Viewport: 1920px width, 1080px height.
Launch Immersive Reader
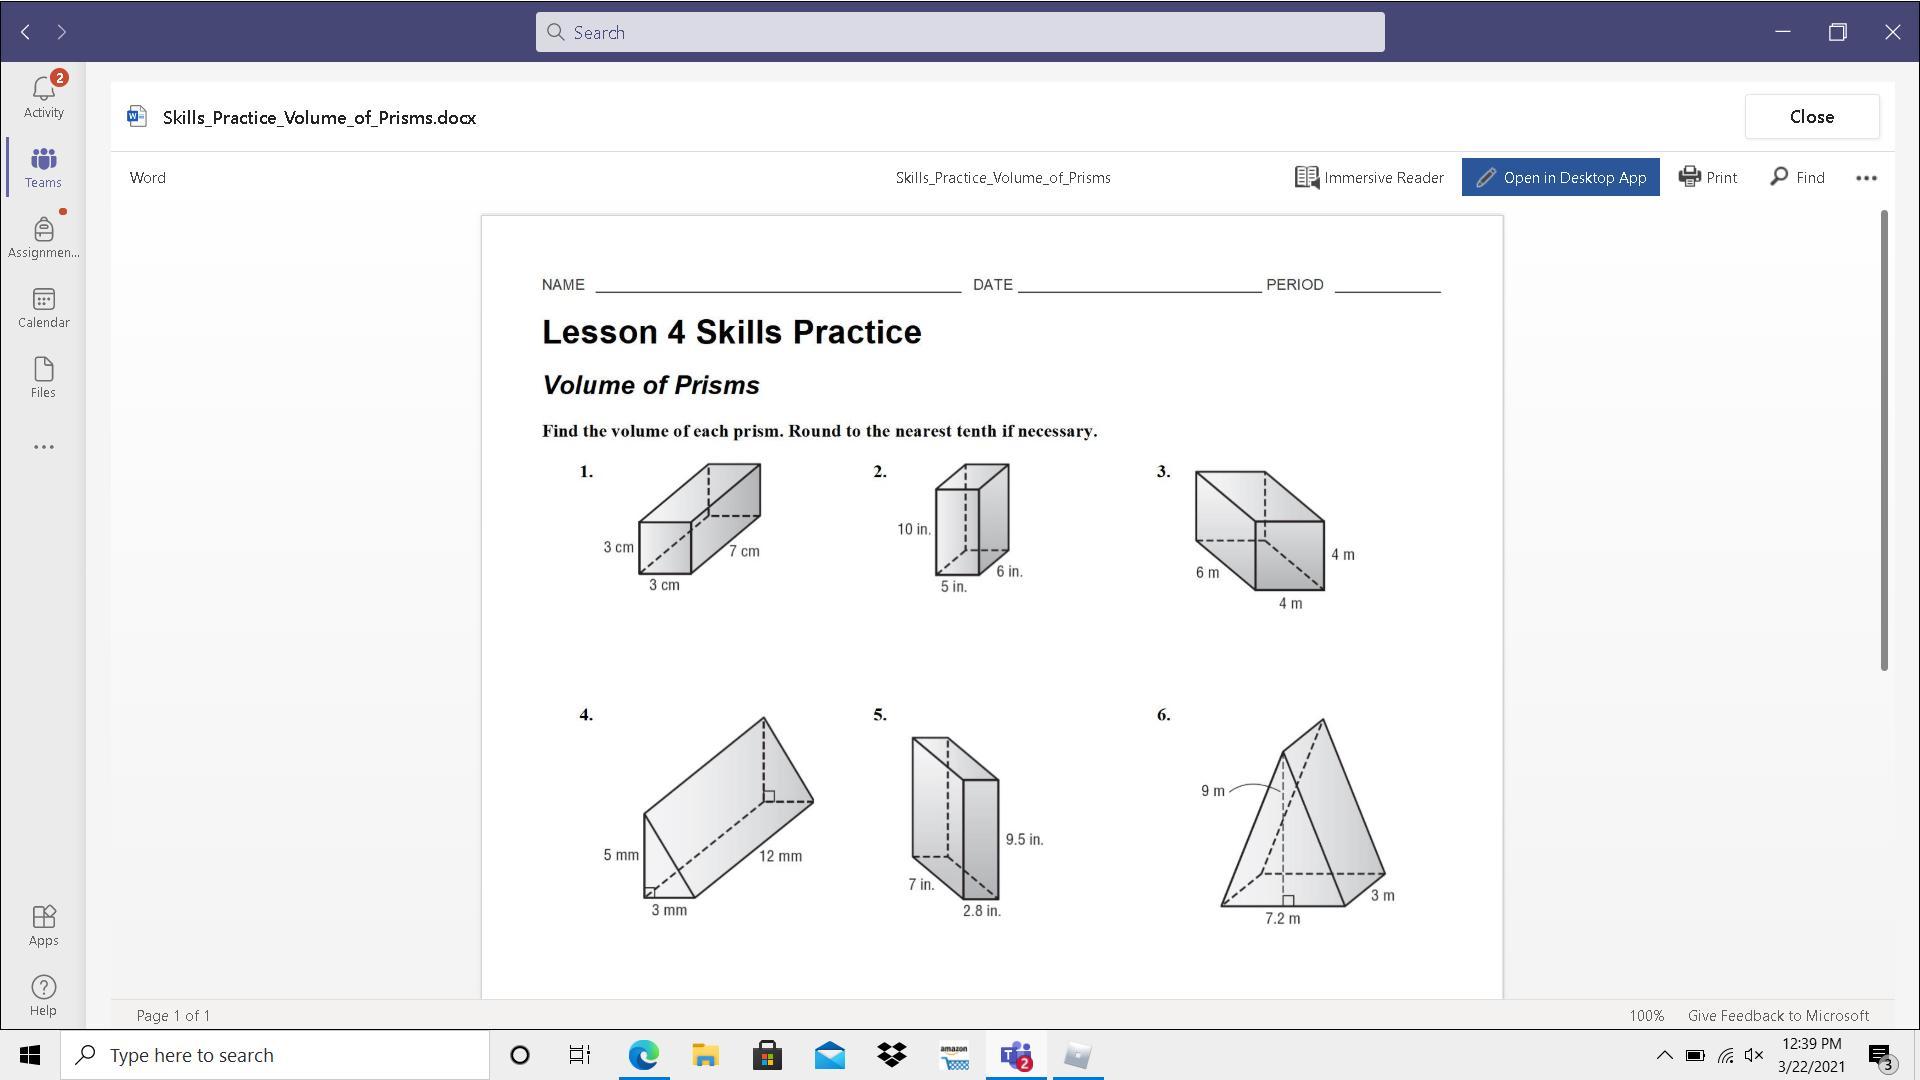coord(1369,177)
